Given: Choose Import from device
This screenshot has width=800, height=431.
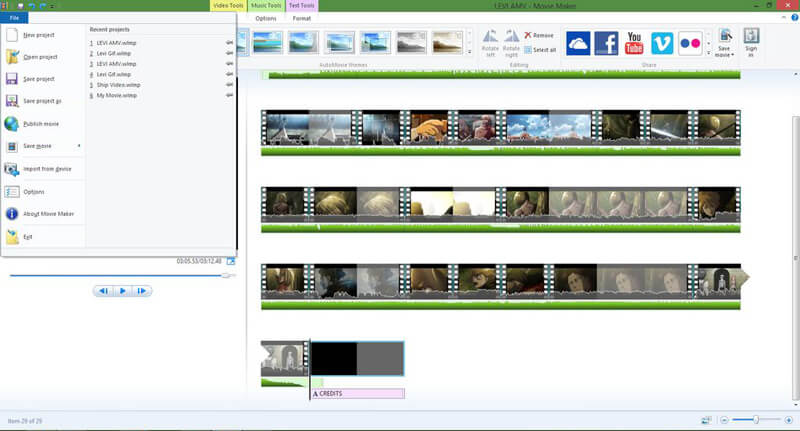Looking at the screenshot, I should 47,169.
